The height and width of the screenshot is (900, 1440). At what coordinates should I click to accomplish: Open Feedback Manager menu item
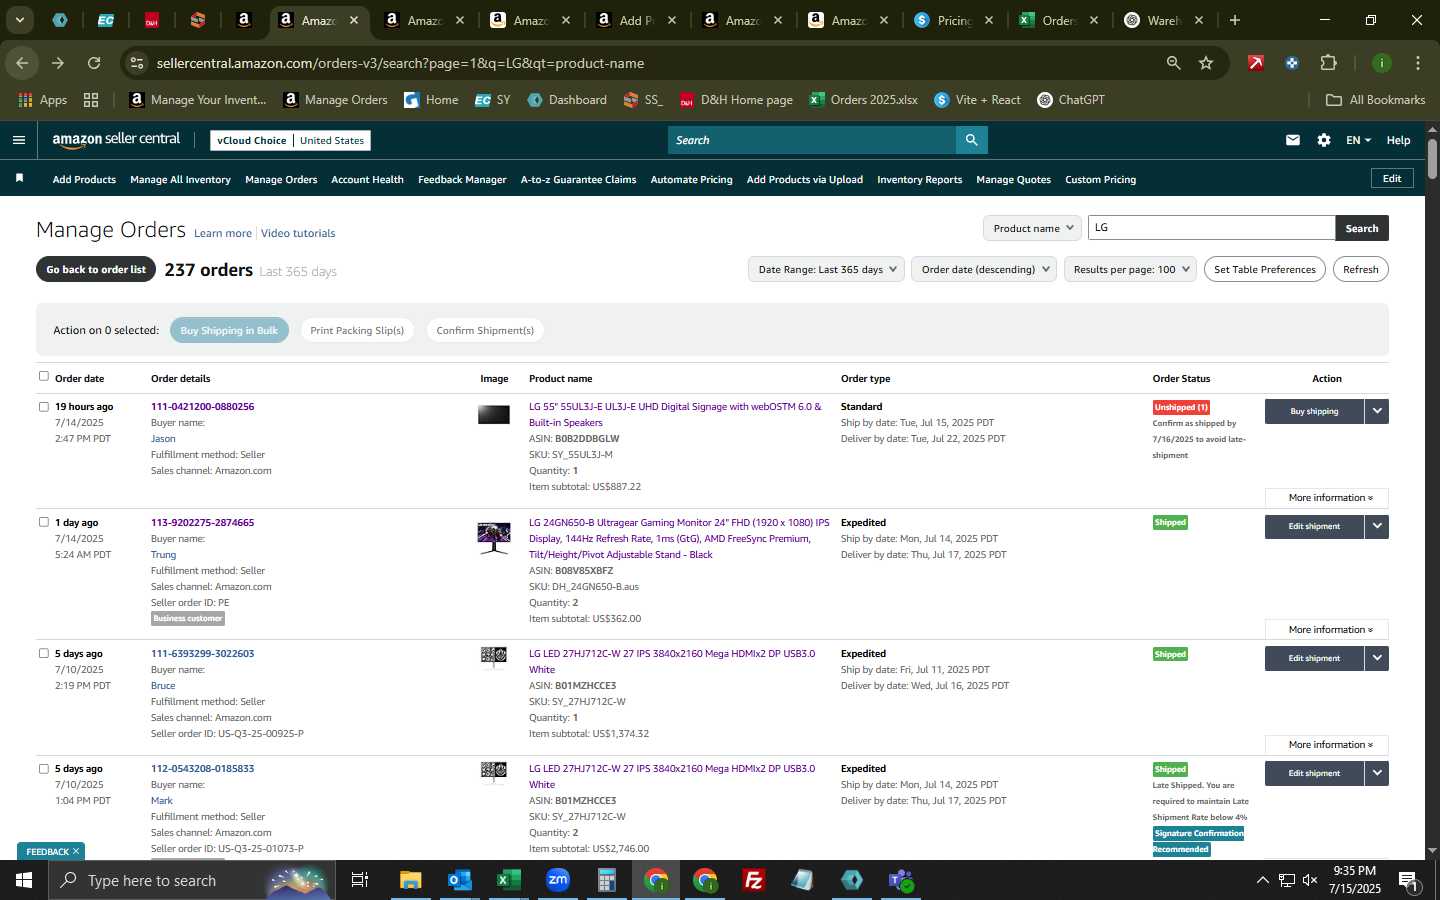(462, 180)
